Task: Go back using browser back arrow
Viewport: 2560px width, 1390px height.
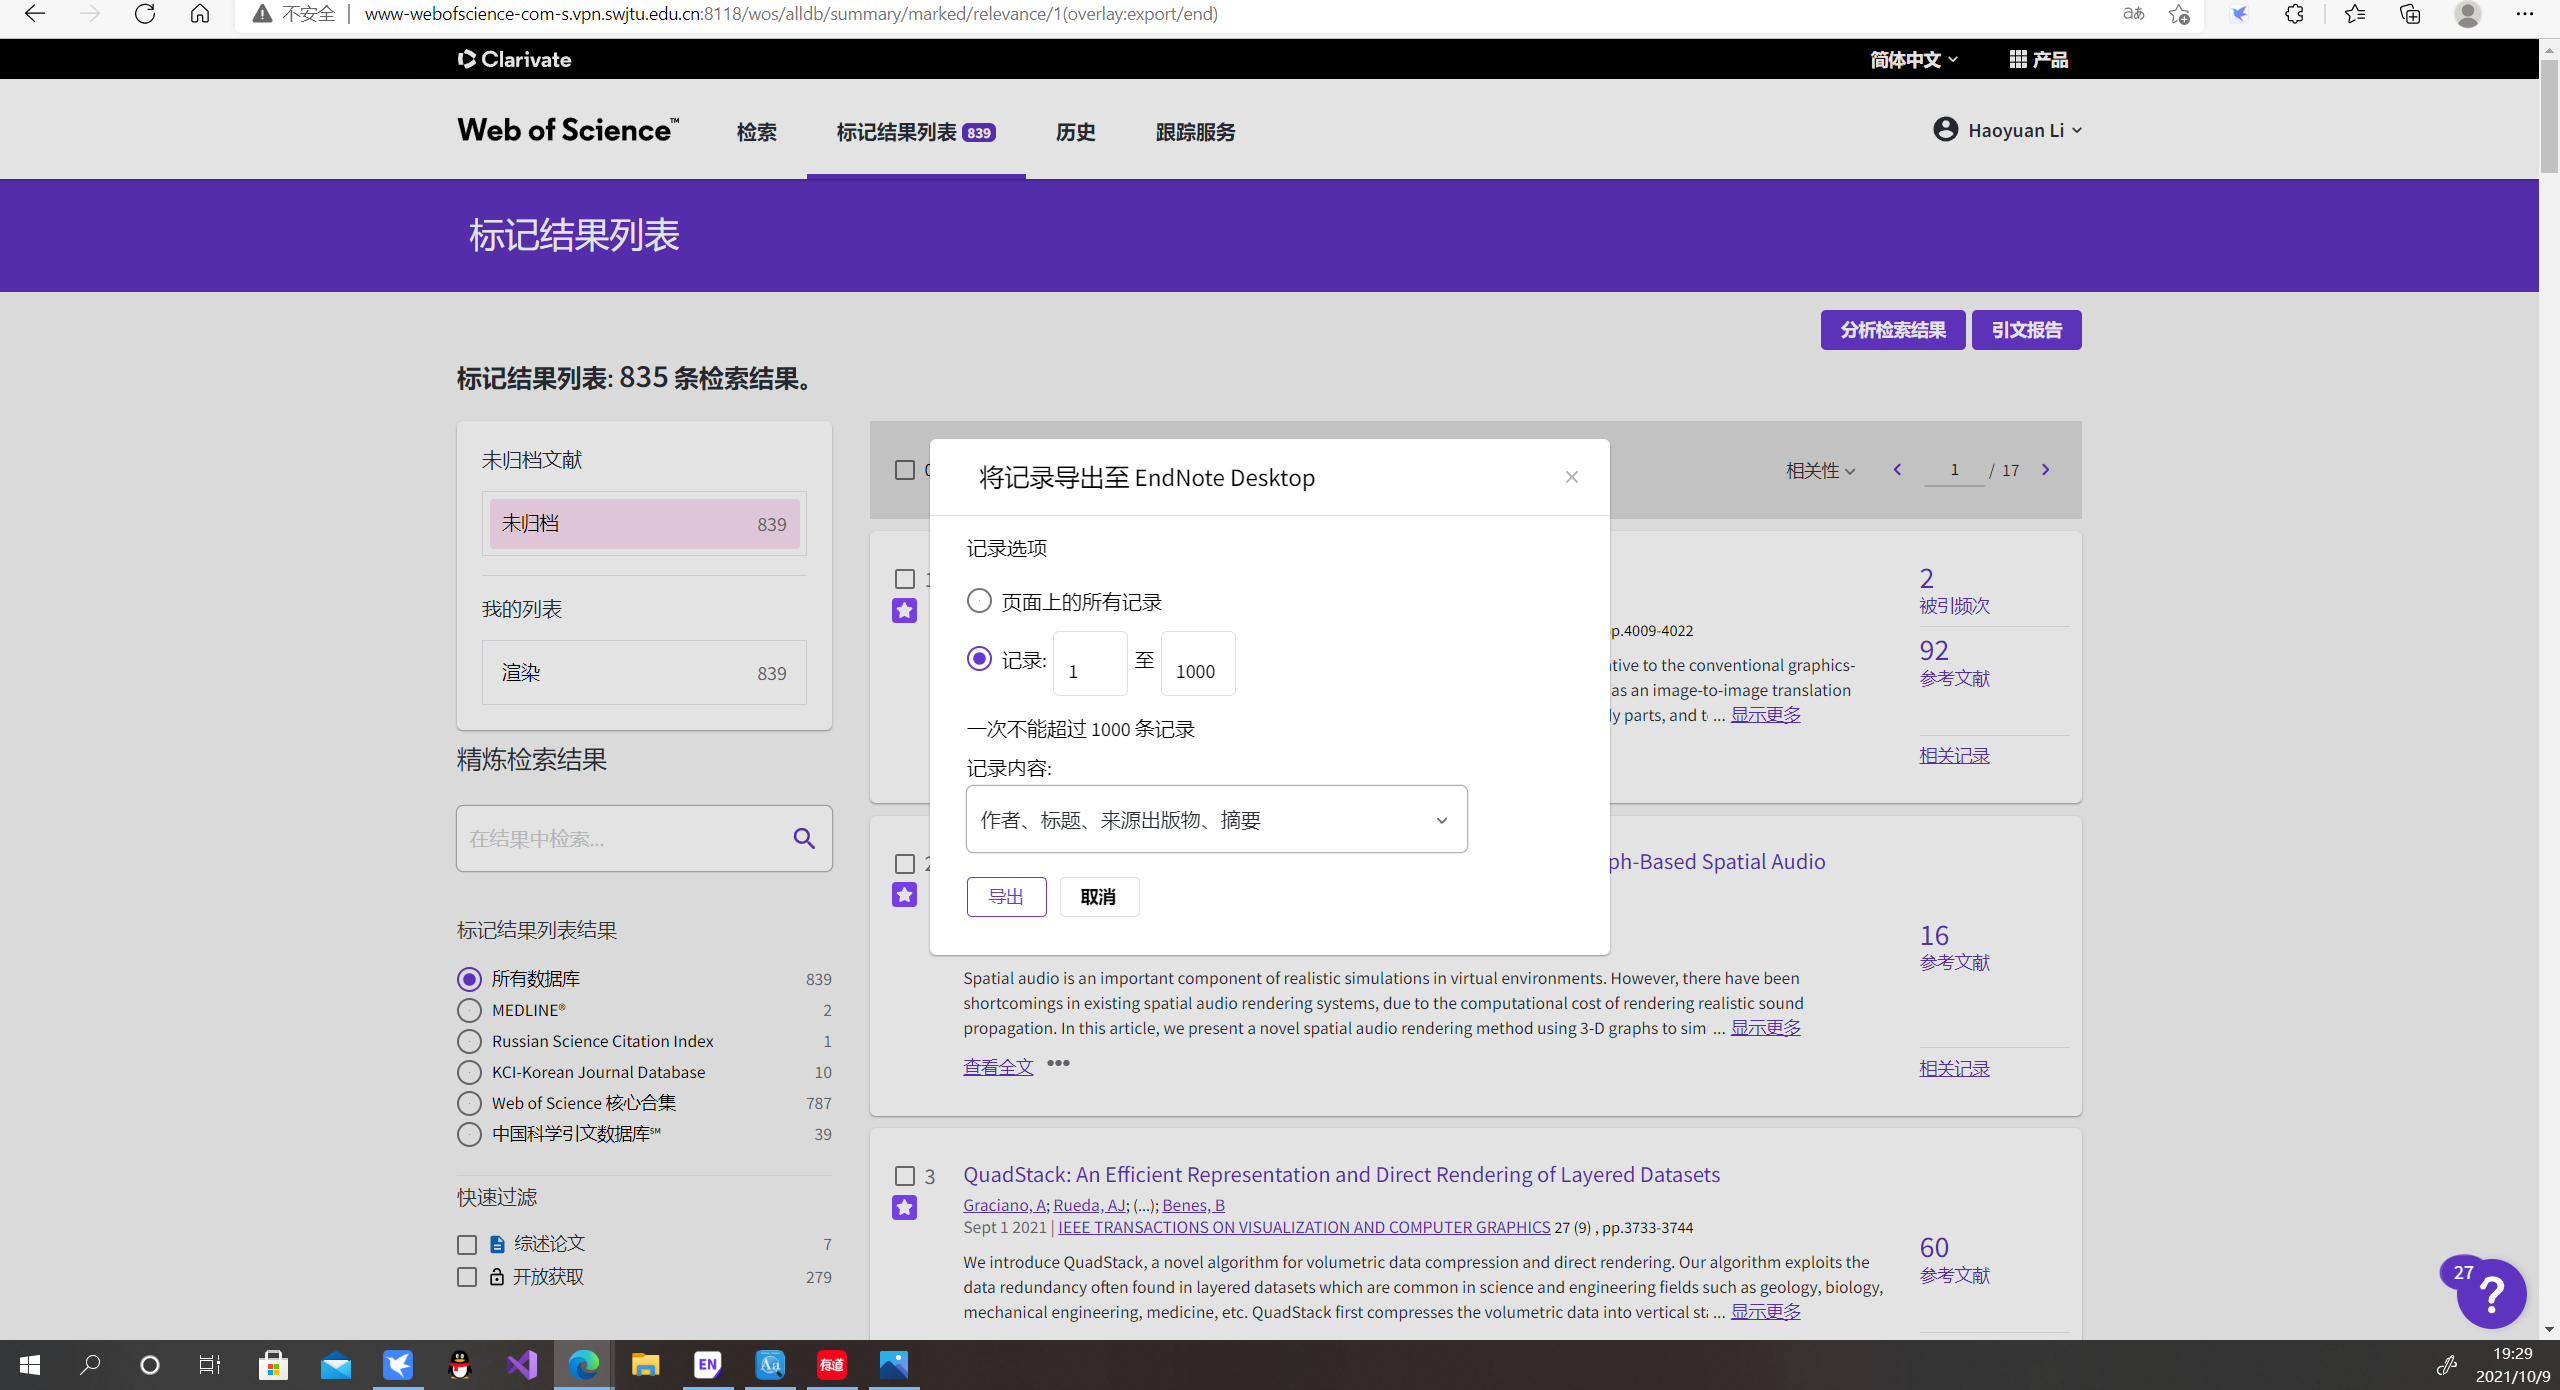Action: 35,14
